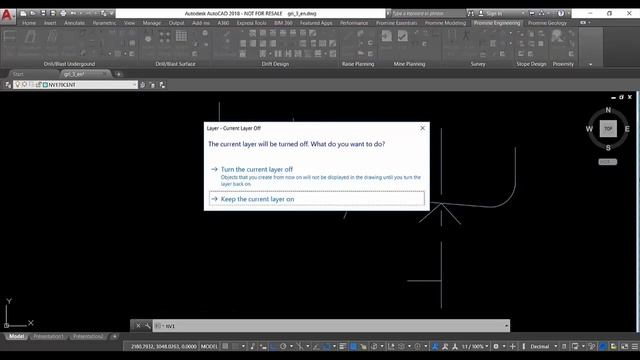
Task: Click the Plot printer icon in quick access toolbar
Action: pyautogui.click(x=63, y=13)
